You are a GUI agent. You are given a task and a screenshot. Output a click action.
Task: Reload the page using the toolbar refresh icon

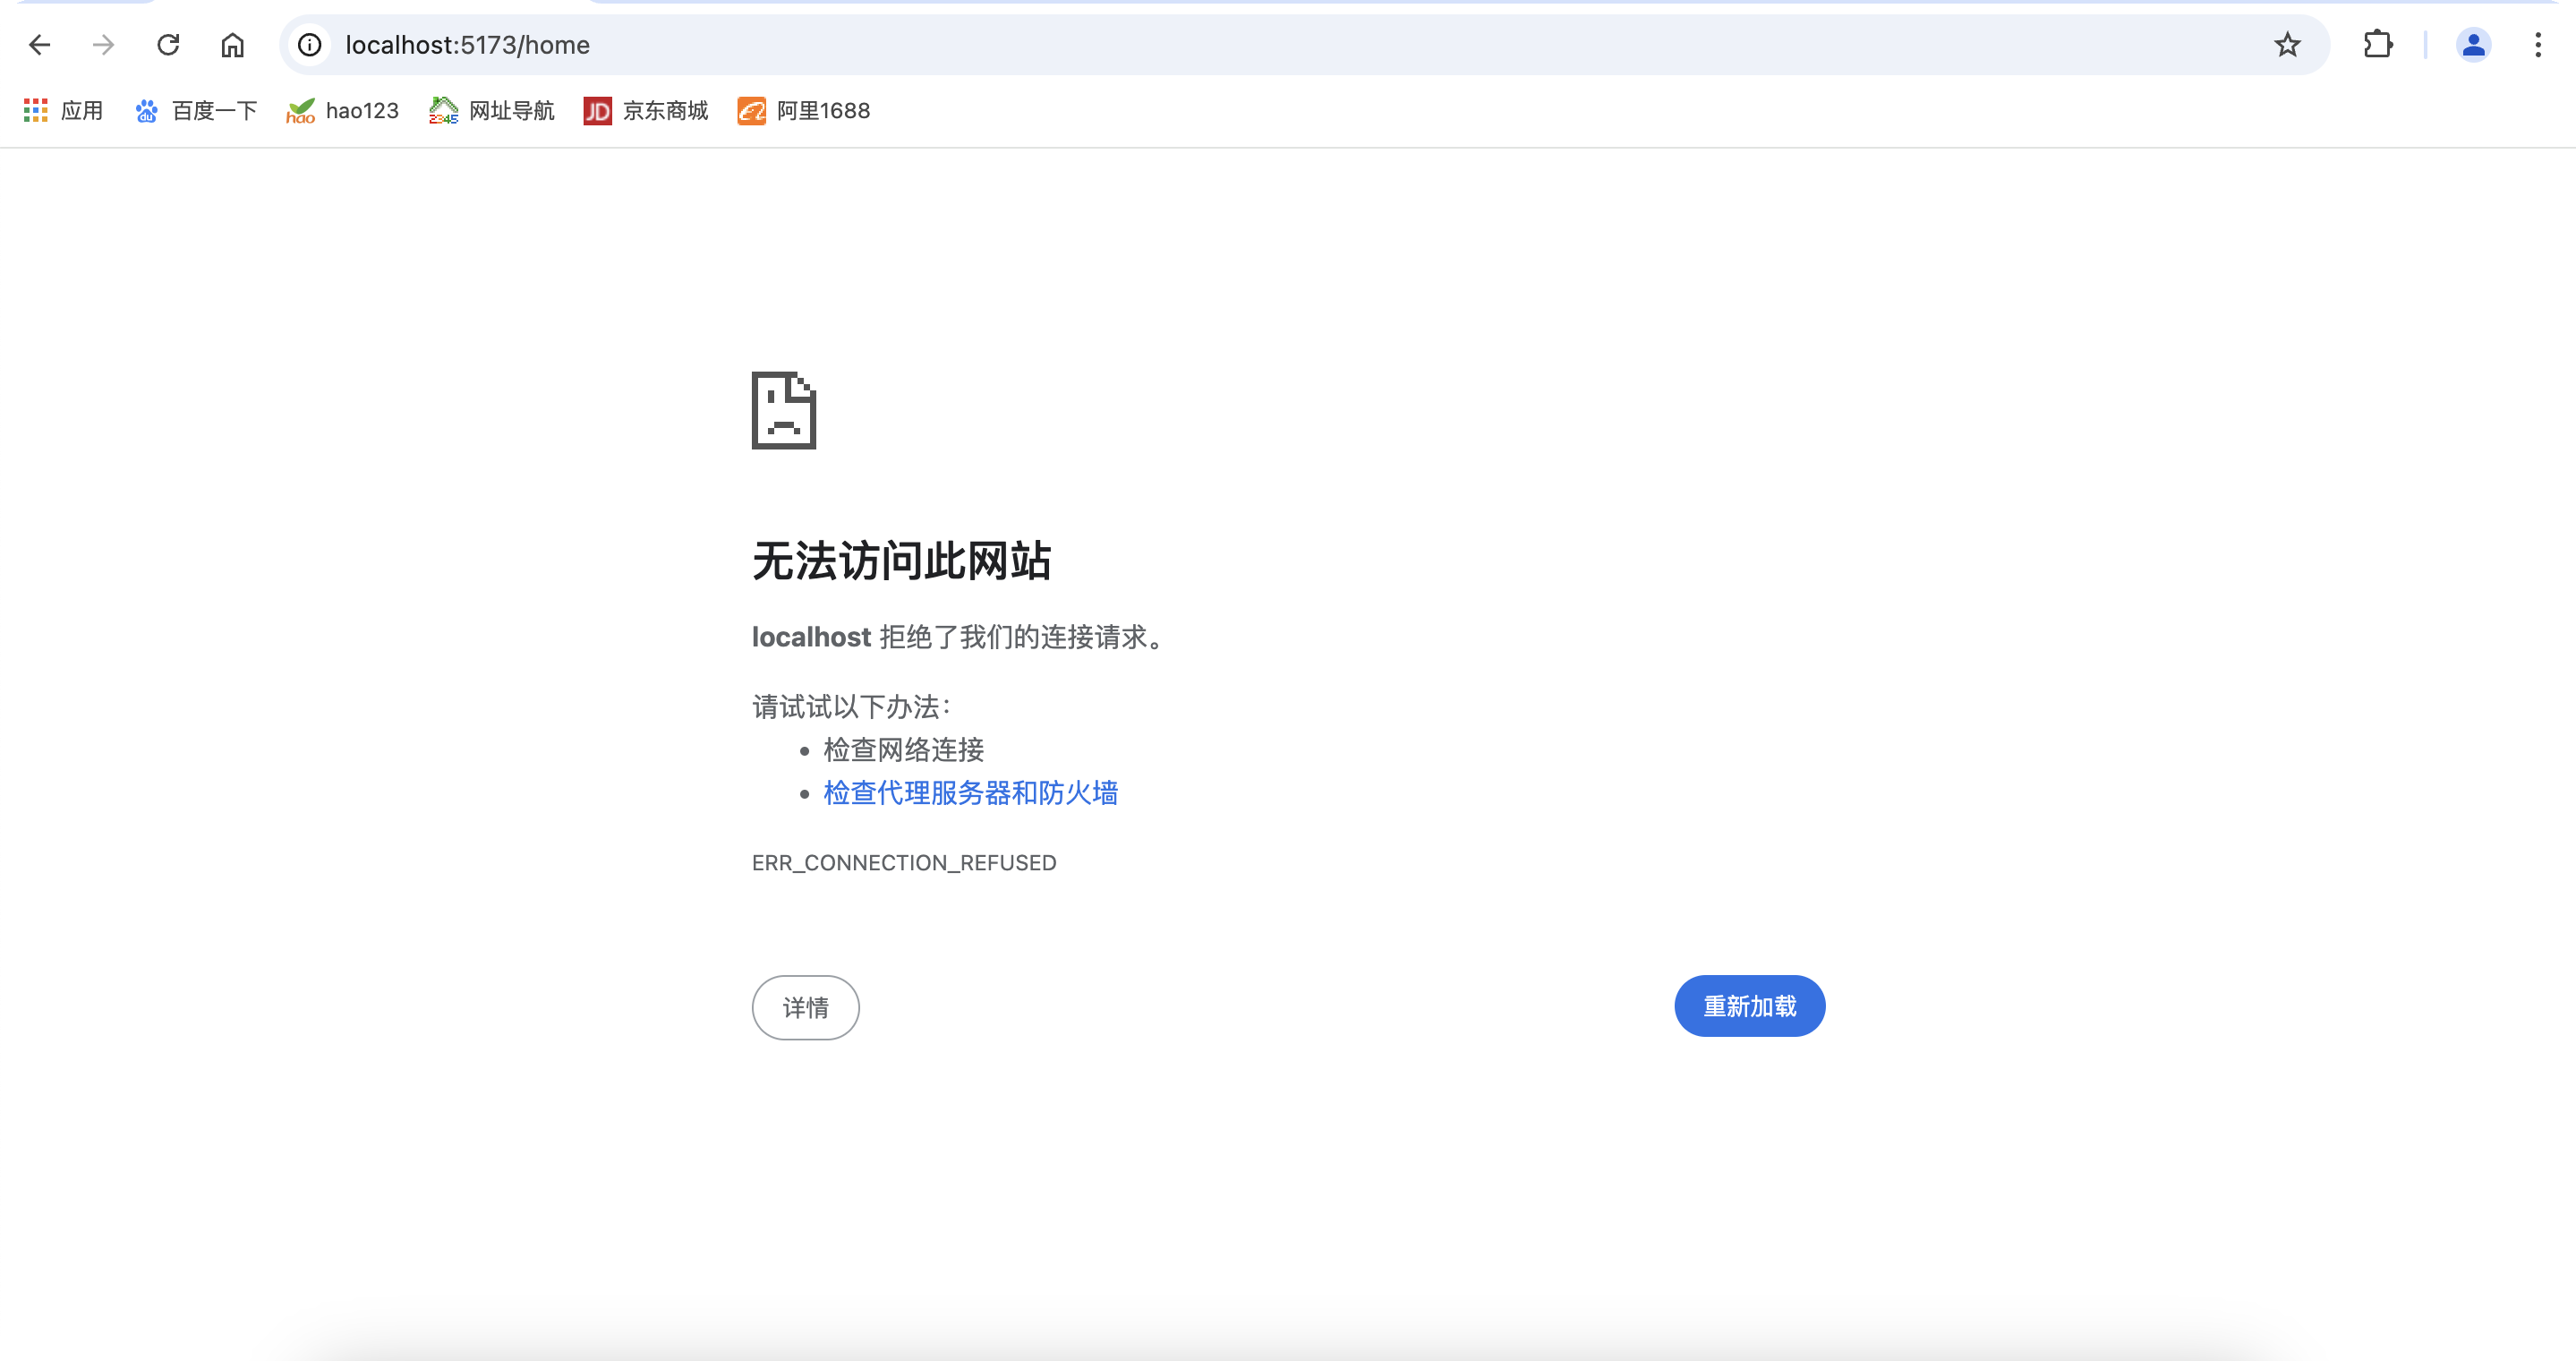point(168,45)
